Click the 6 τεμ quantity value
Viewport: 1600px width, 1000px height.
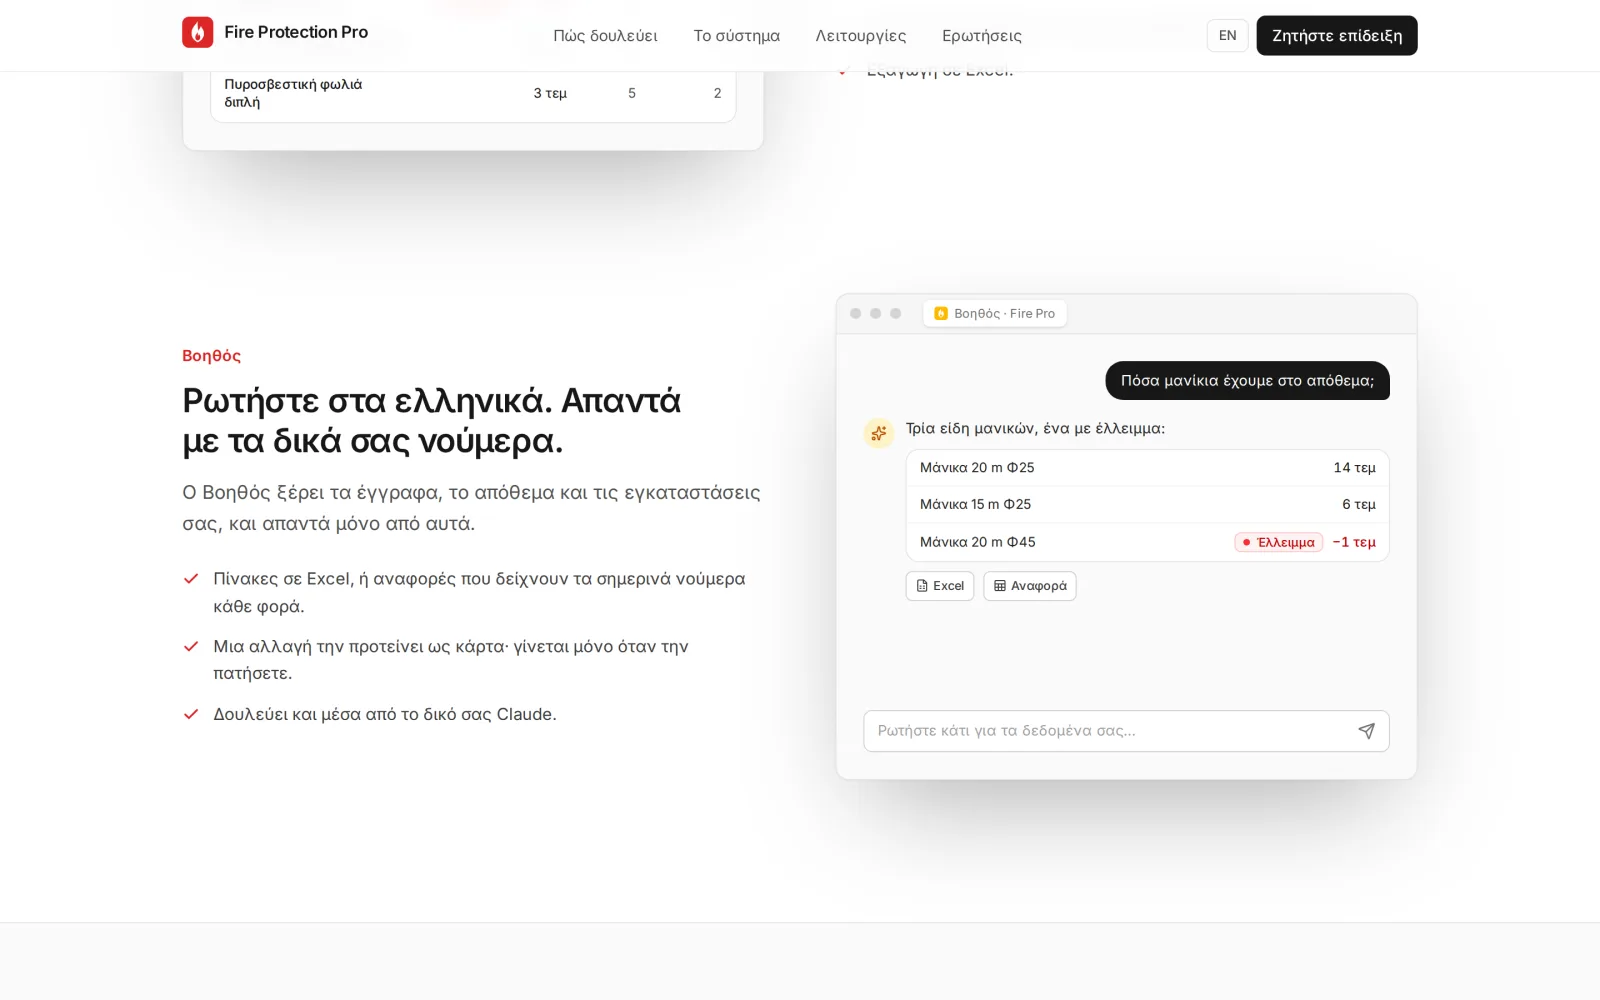tap(1359, 505)
